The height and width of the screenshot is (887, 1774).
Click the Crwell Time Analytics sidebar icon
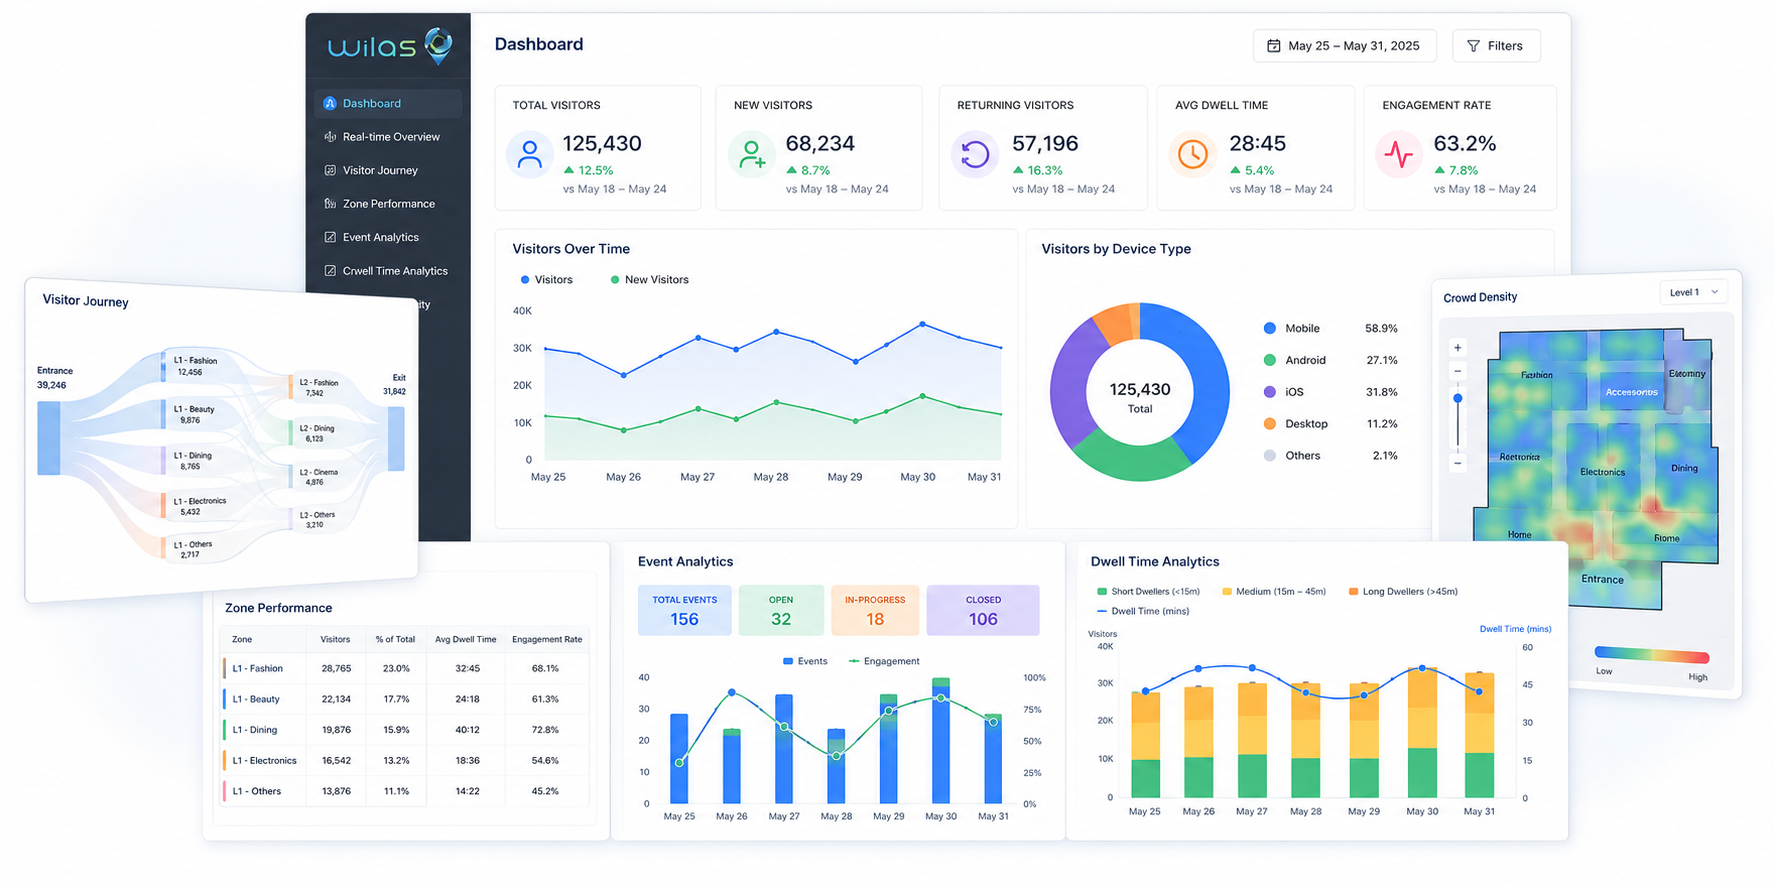(330, 271)
